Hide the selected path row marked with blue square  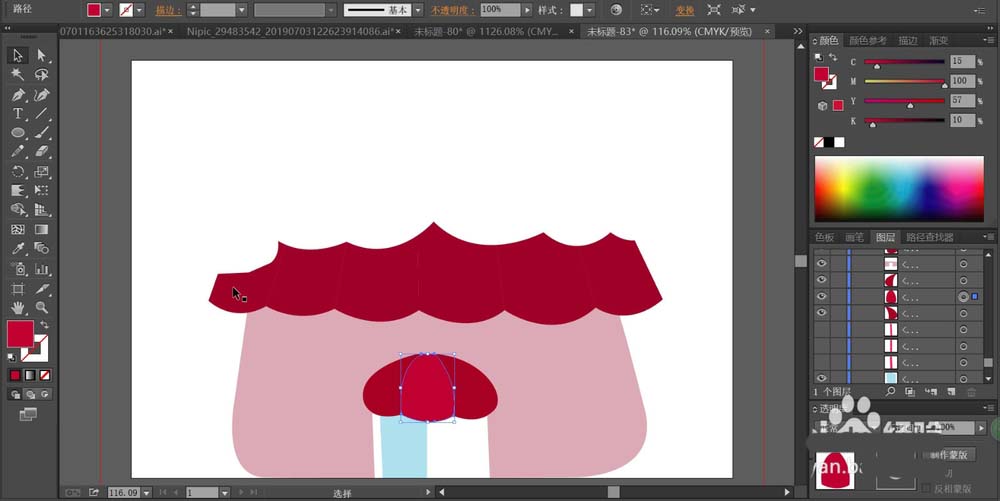[821, 296]
